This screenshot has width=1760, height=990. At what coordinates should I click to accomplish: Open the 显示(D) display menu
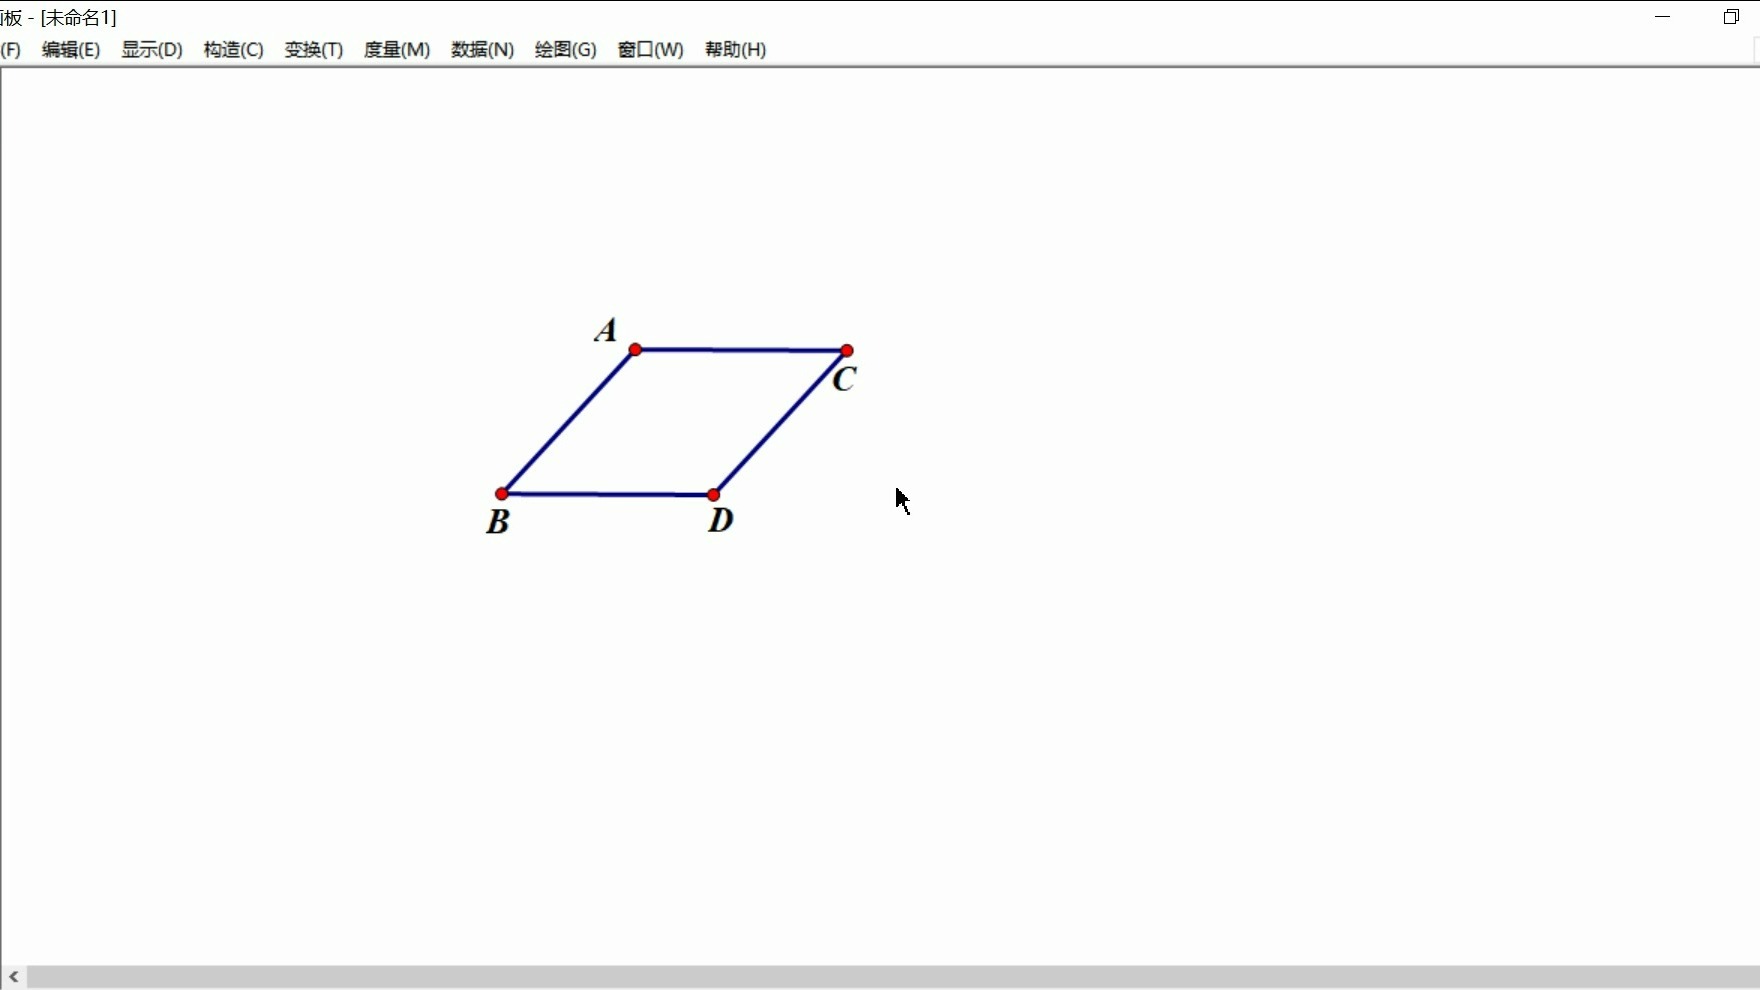[151, 49]
